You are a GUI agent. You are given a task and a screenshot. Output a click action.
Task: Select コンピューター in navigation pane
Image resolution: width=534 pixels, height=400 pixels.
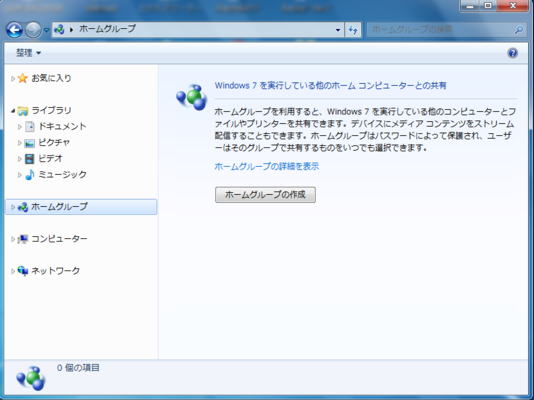[x=59, y=239]
